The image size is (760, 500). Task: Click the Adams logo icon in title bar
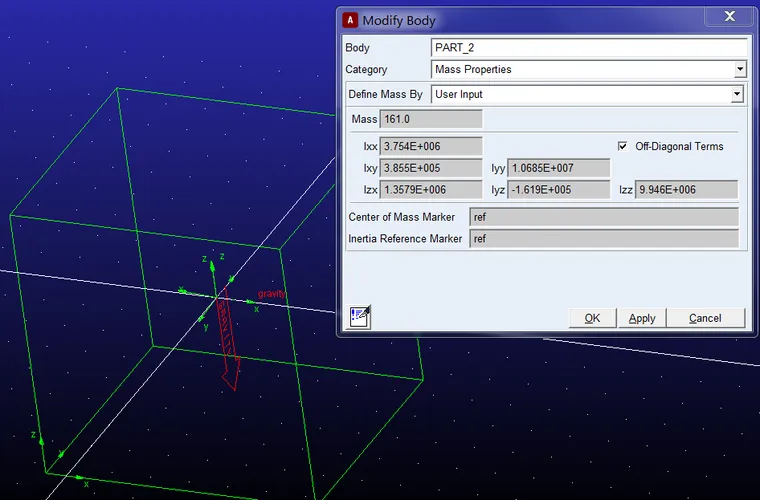click(350, 20)
